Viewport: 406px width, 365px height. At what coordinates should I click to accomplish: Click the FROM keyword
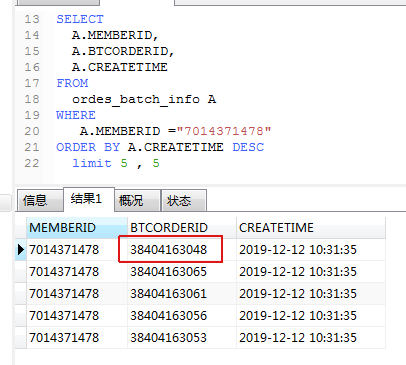(72, 83)
